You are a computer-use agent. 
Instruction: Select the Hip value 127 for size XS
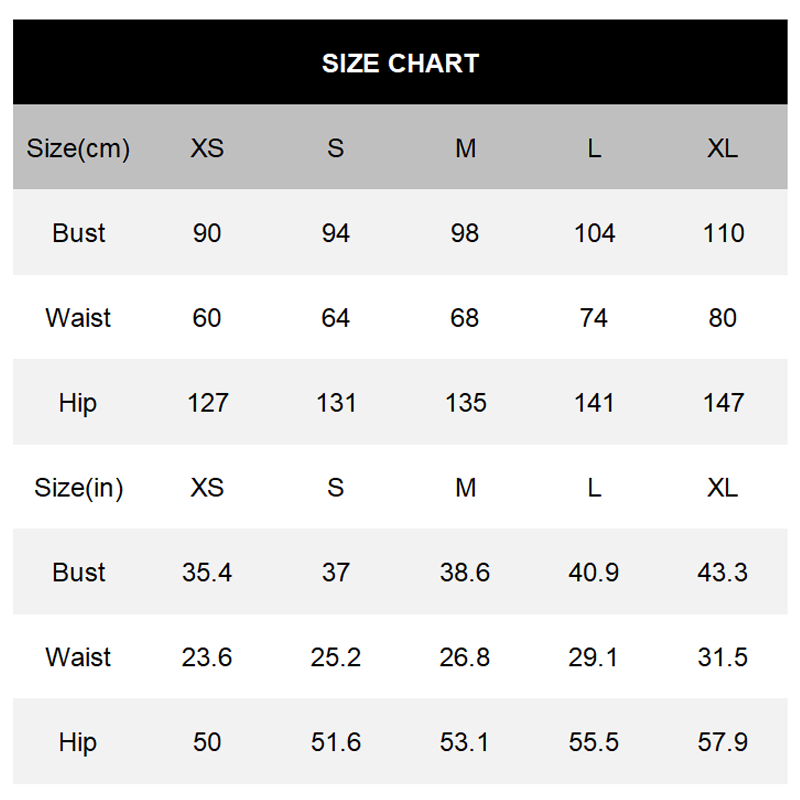pyautogui.click(x=208, y=403)
